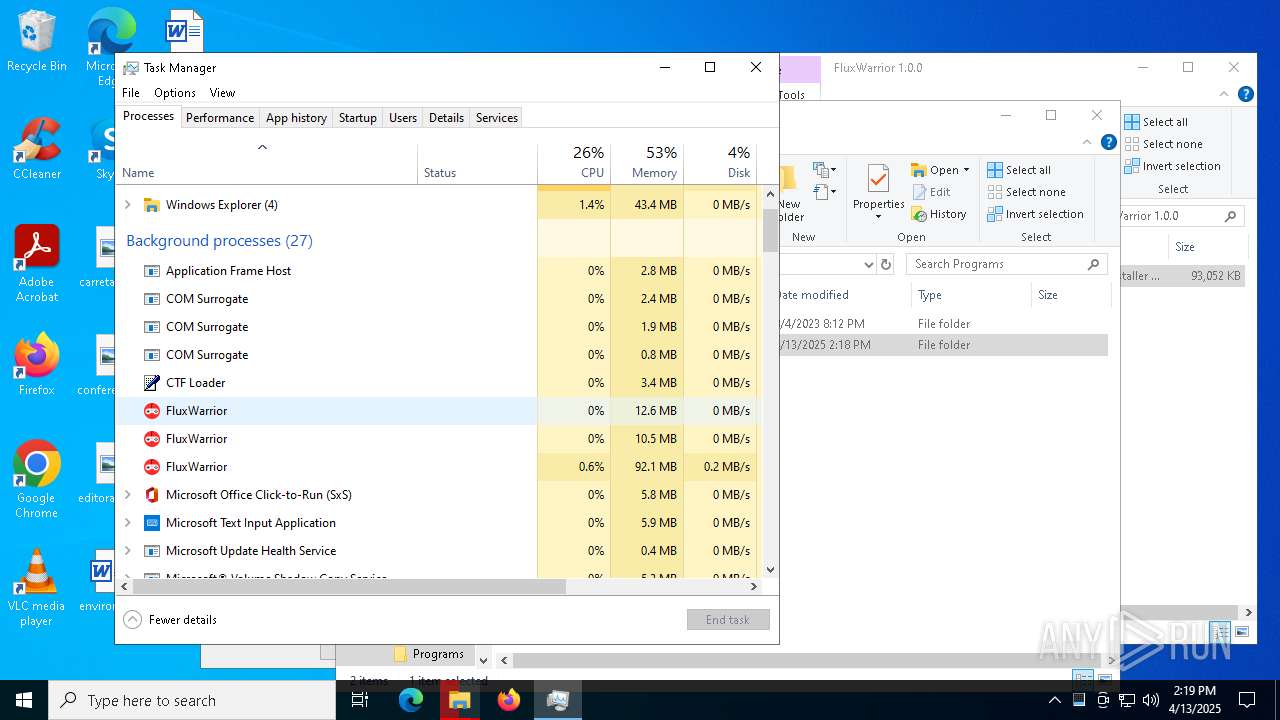Refresh the Programs folder address bar

[x=885, y=264]
